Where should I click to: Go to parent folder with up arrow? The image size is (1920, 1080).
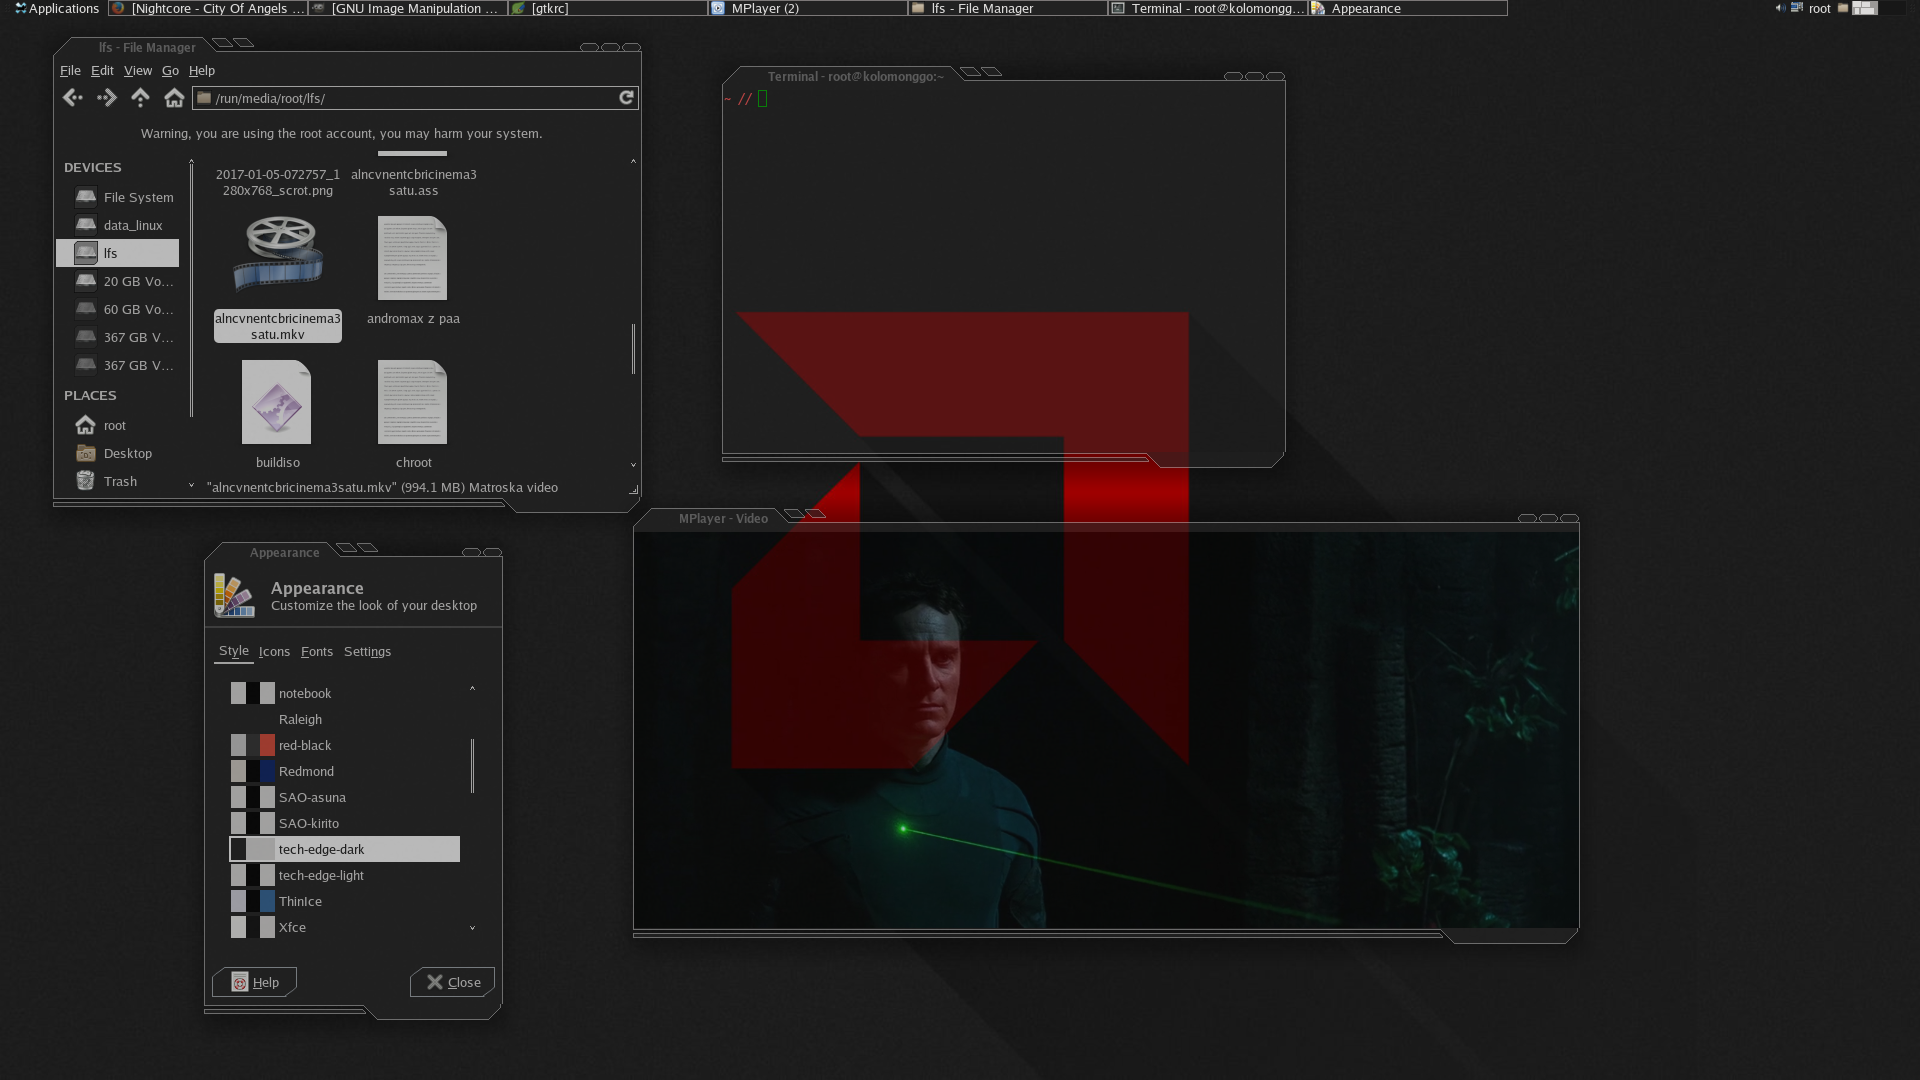pos(140,98)
